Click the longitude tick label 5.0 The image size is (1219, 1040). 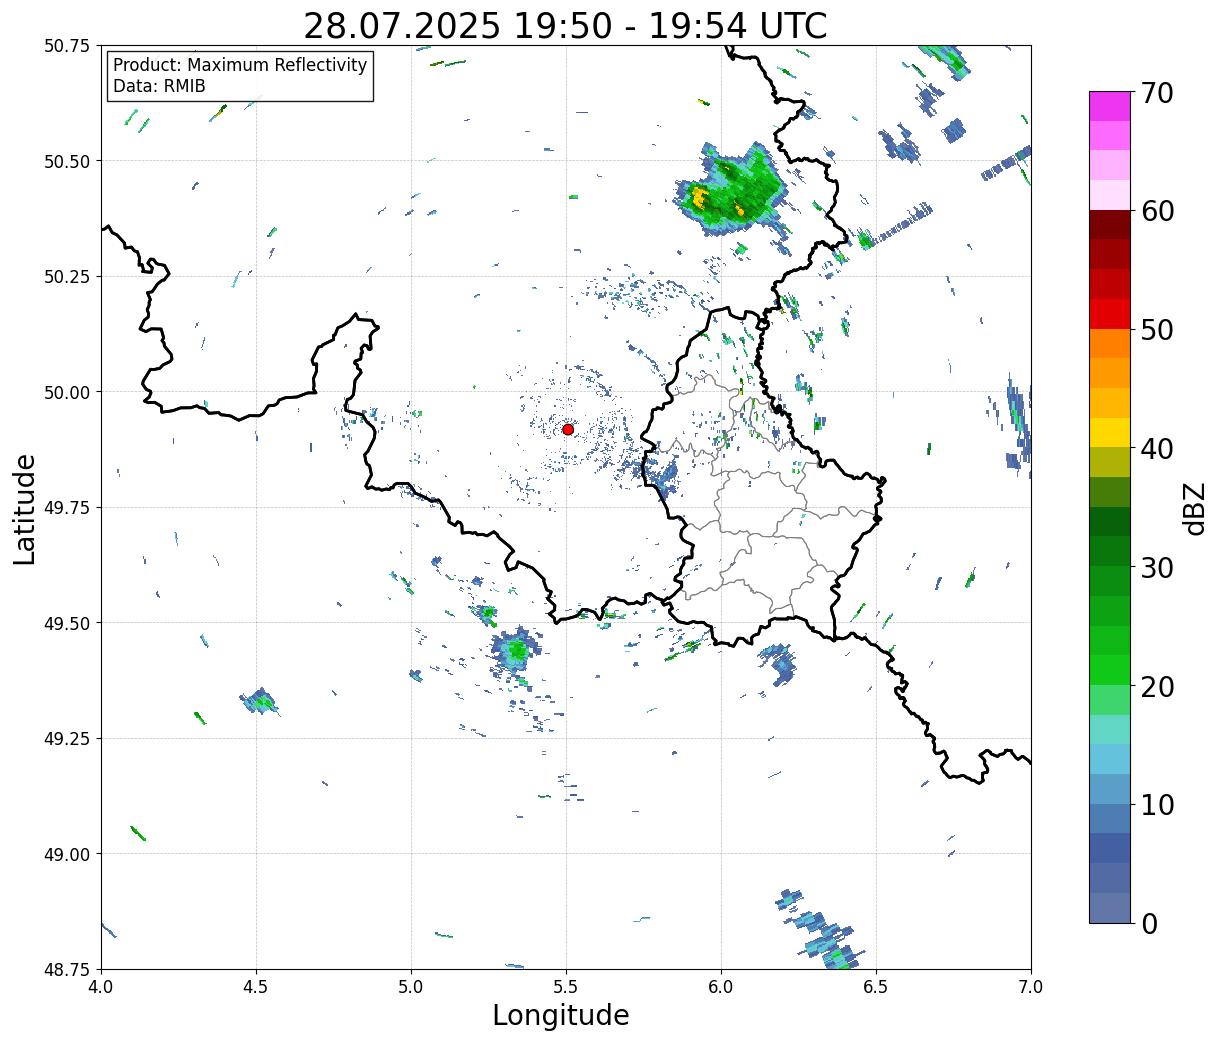[411, 987]
